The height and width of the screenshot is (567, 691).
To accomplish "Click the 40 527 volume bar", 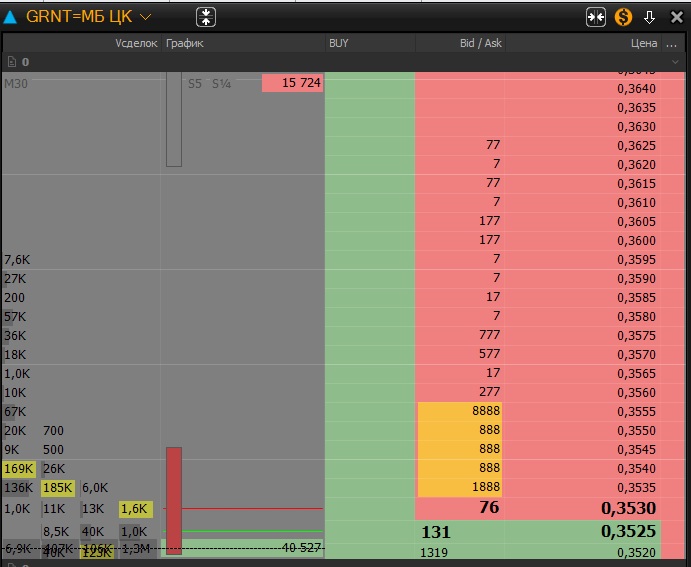I will click(x=242, y=548).
